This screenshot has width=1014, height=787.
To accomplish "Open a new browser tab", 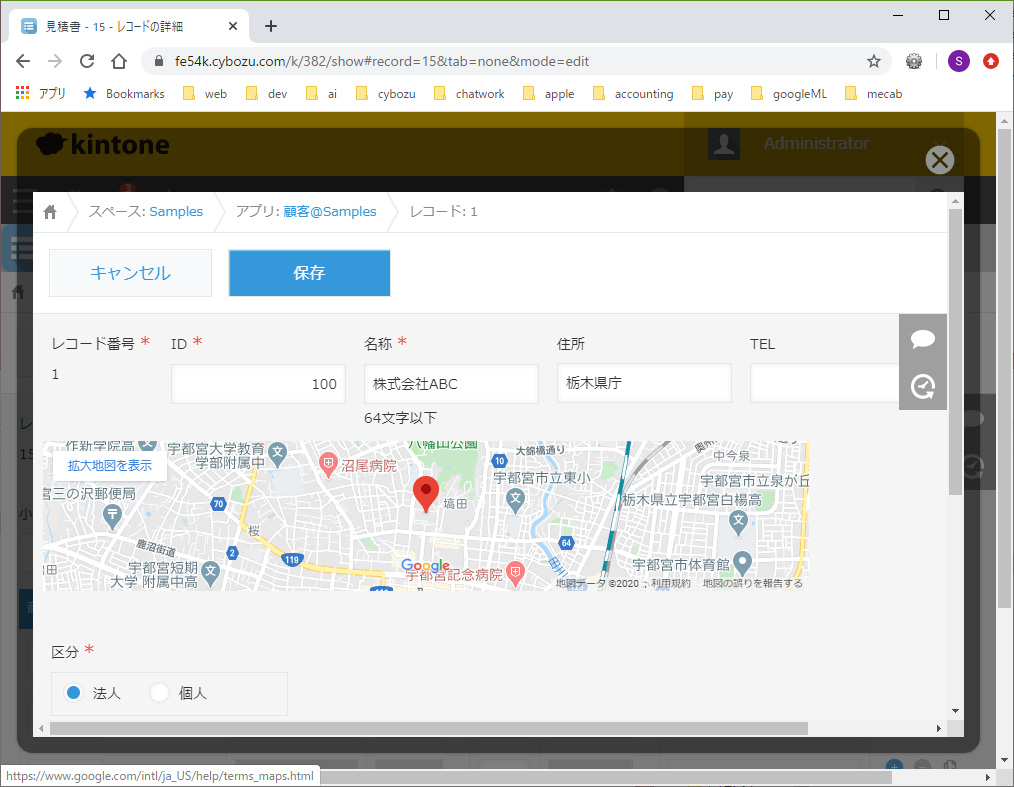I will pyautogui.click(x=271, y=26).
